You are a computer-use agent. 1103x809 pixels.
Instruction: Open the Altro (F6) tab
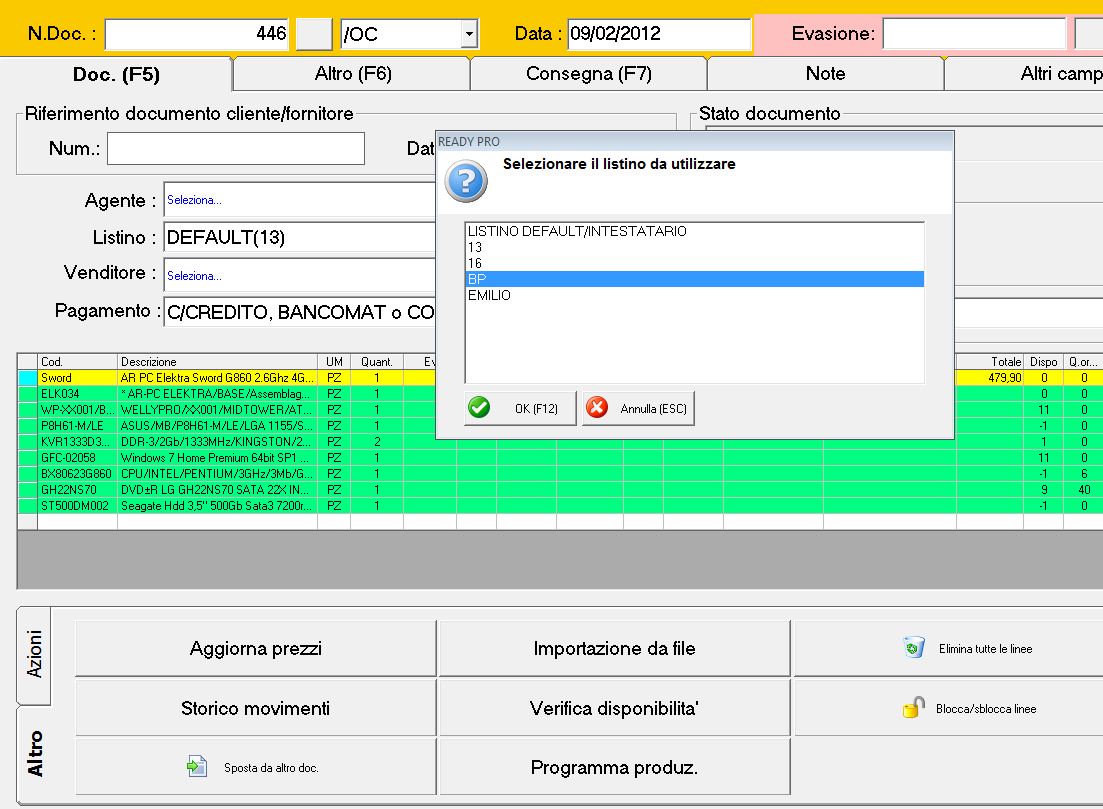tap(352, 73)
